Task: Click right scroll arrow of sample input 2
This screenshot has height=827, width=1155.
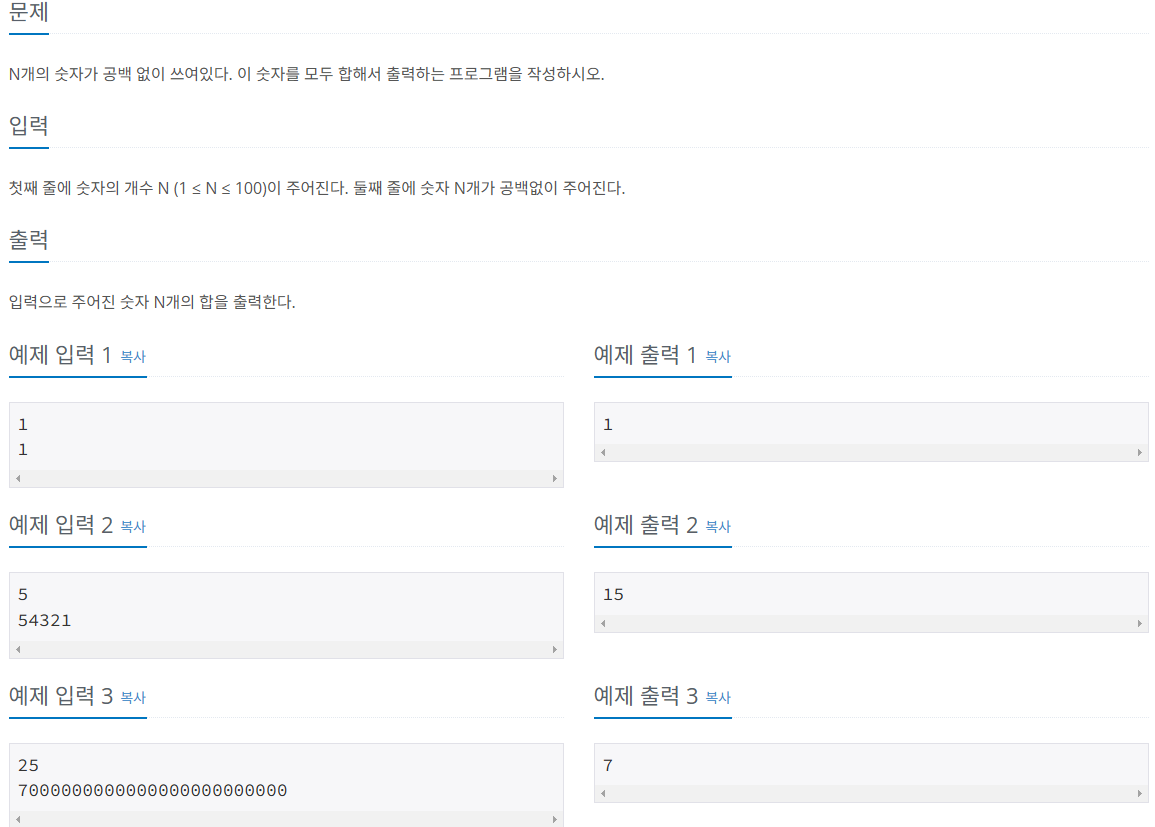Action: click(555, 650)
